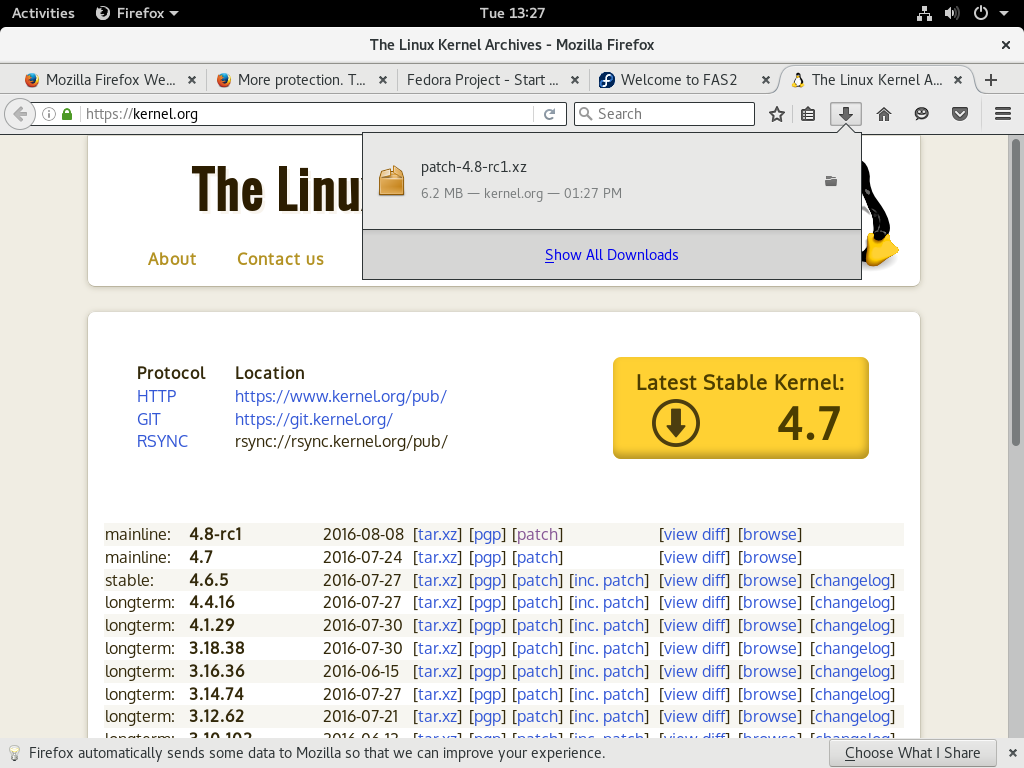Click the download arrow in Latest Stable Kernel

click(675, 423)
